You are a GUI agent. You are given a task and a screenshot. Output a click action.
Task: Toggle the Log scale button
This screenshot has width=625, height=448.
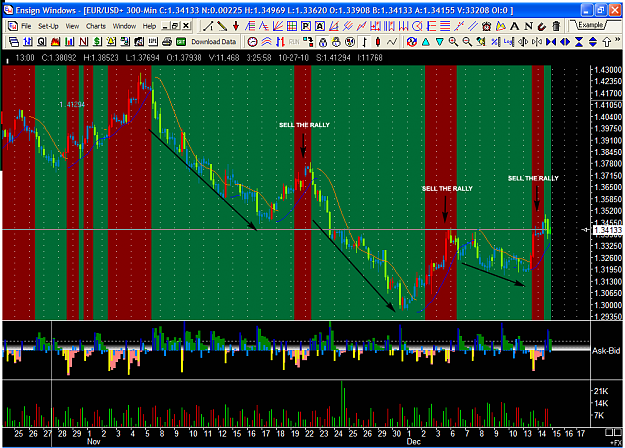[x=509, y=42]
